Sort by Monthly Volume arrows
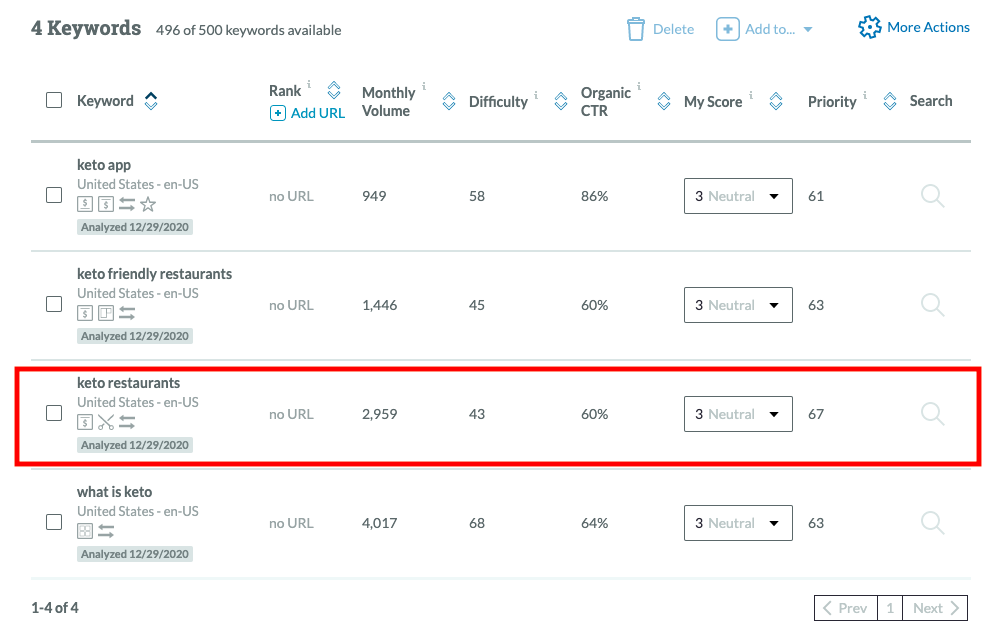This screenshot has width=1007, height=638. pyautogui.click(x=449, y=101)
